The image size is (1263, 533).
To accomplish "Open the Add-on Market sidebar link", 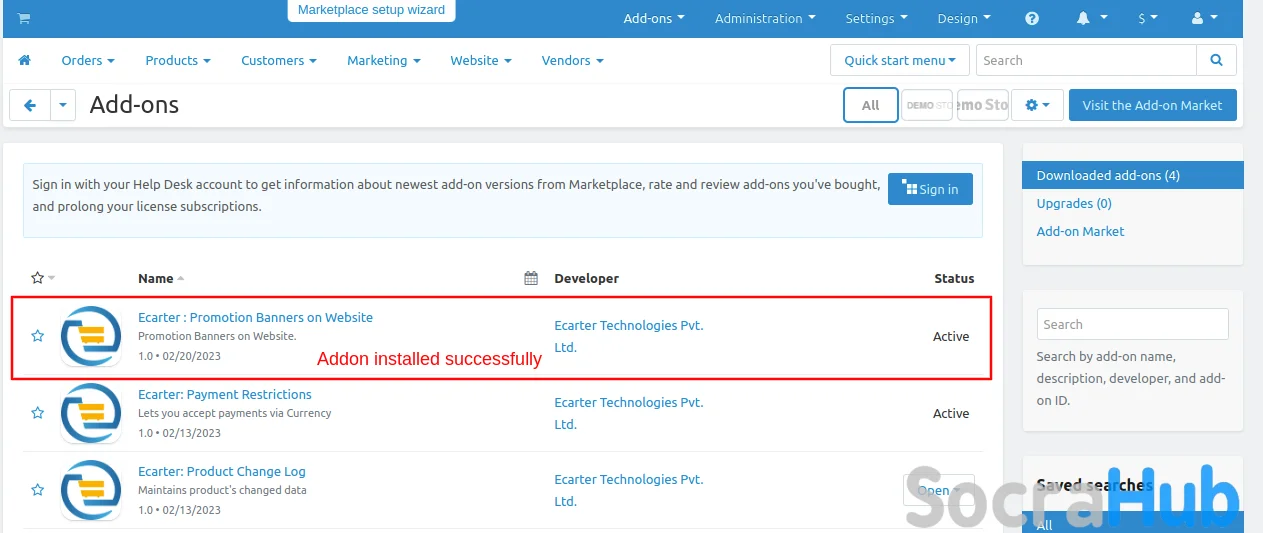I will pos(1080,231).
